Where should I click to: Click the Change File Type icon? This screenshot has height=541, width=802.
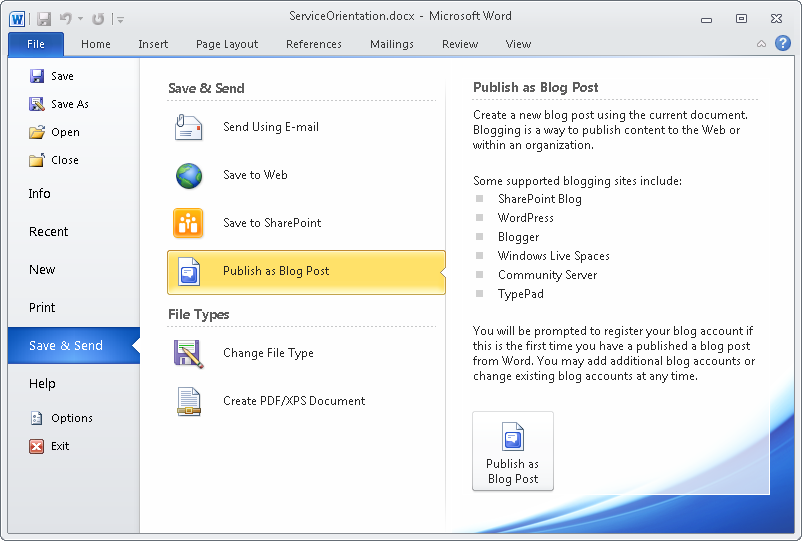pyautogui.click(x=189, y=354)
